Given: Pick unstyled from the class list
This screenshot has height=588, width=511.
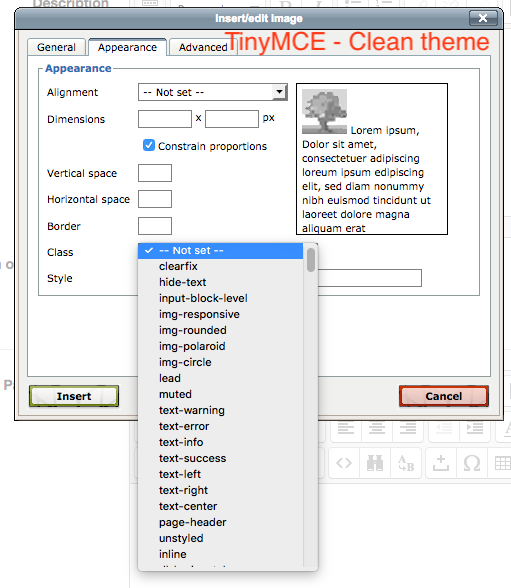Looking at the screenshot, I should (x=220, y=538).
